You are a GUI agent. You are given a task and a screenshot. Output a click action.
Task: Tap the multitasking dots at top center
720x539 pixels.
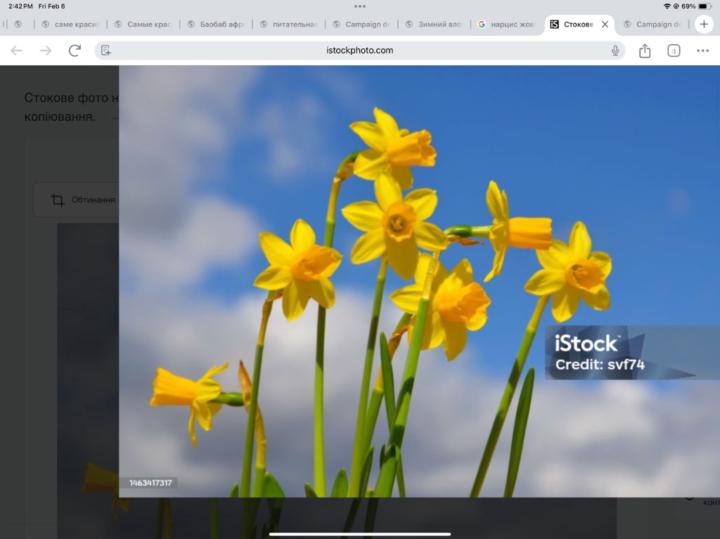tap(360, 6)
